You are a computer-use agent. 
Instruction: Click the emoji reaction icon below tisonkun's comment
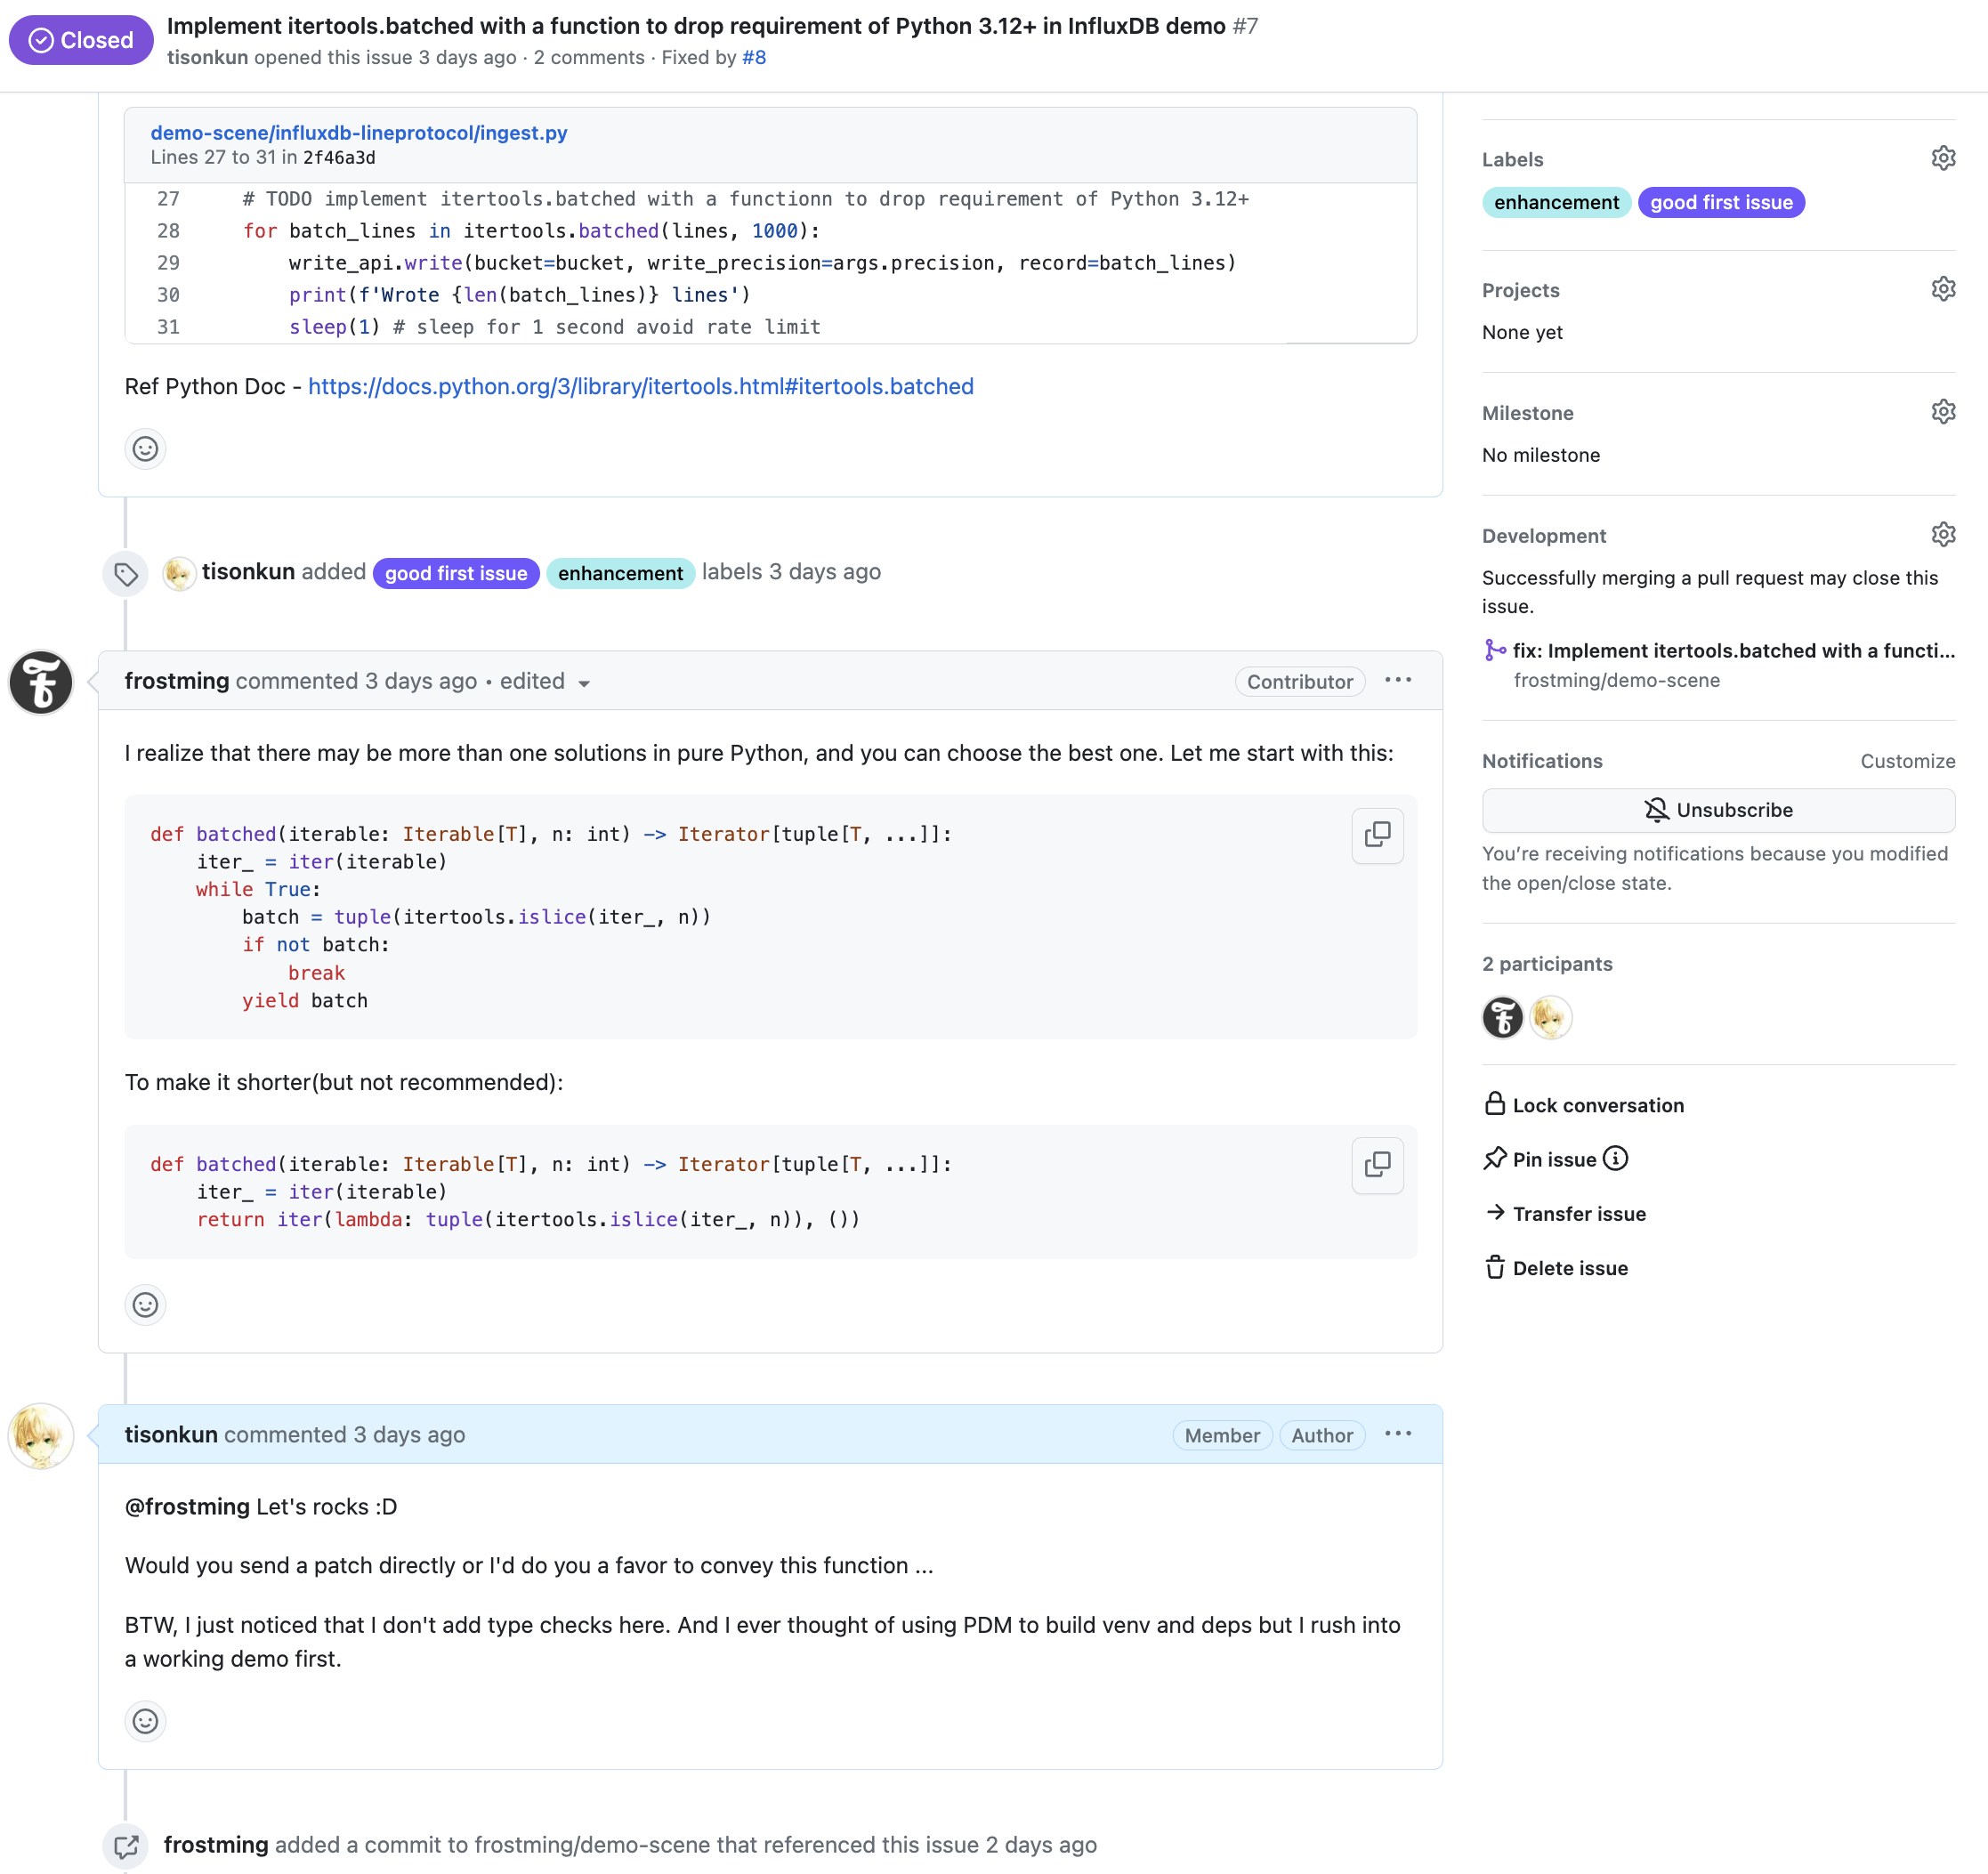(144, 1721)
